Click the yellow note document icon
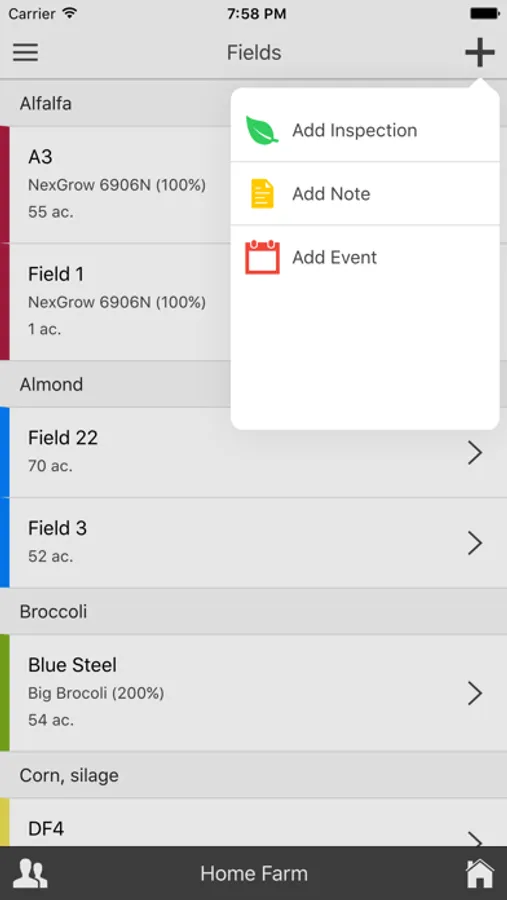 click(x=262, y=193)
